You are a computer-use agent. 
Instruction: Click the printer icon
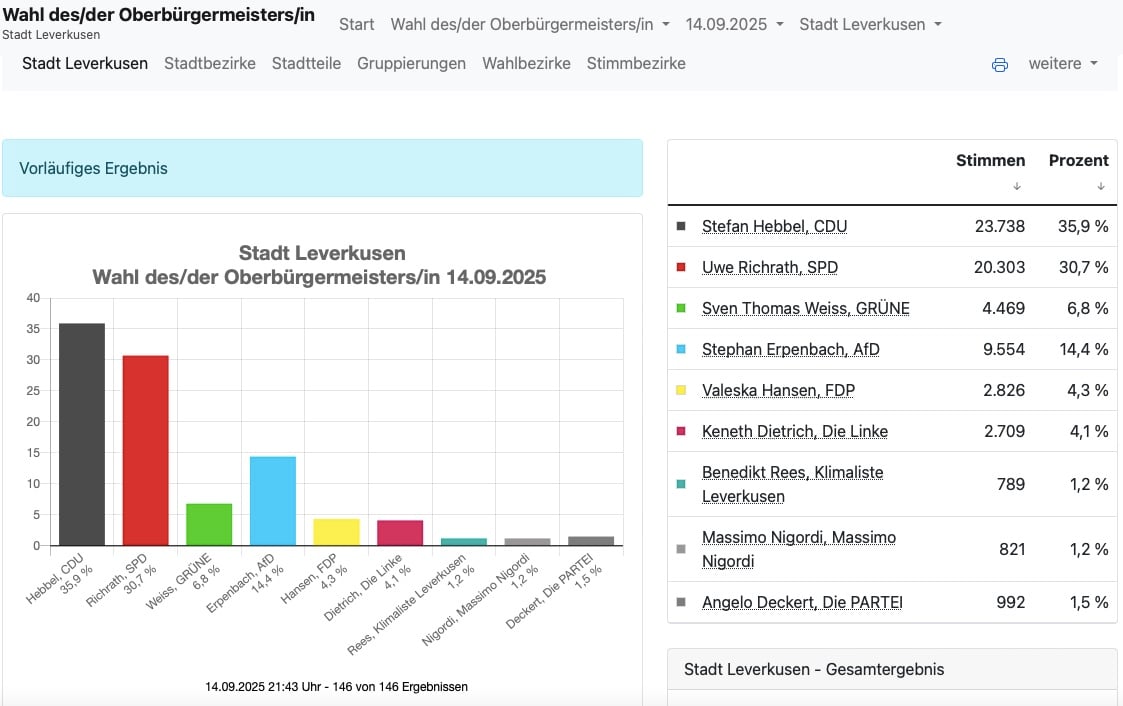[1000, 65]
